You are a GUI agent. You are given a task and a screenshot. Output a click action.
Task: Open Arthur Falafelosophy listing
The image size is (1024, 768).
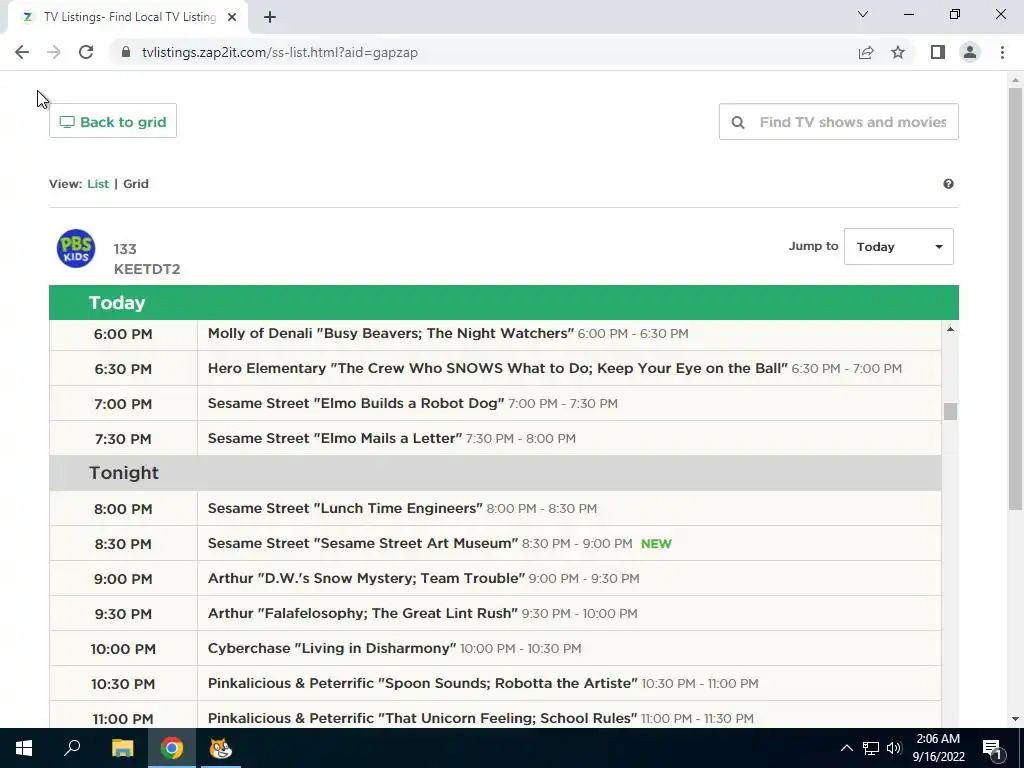tap(362, 613)
